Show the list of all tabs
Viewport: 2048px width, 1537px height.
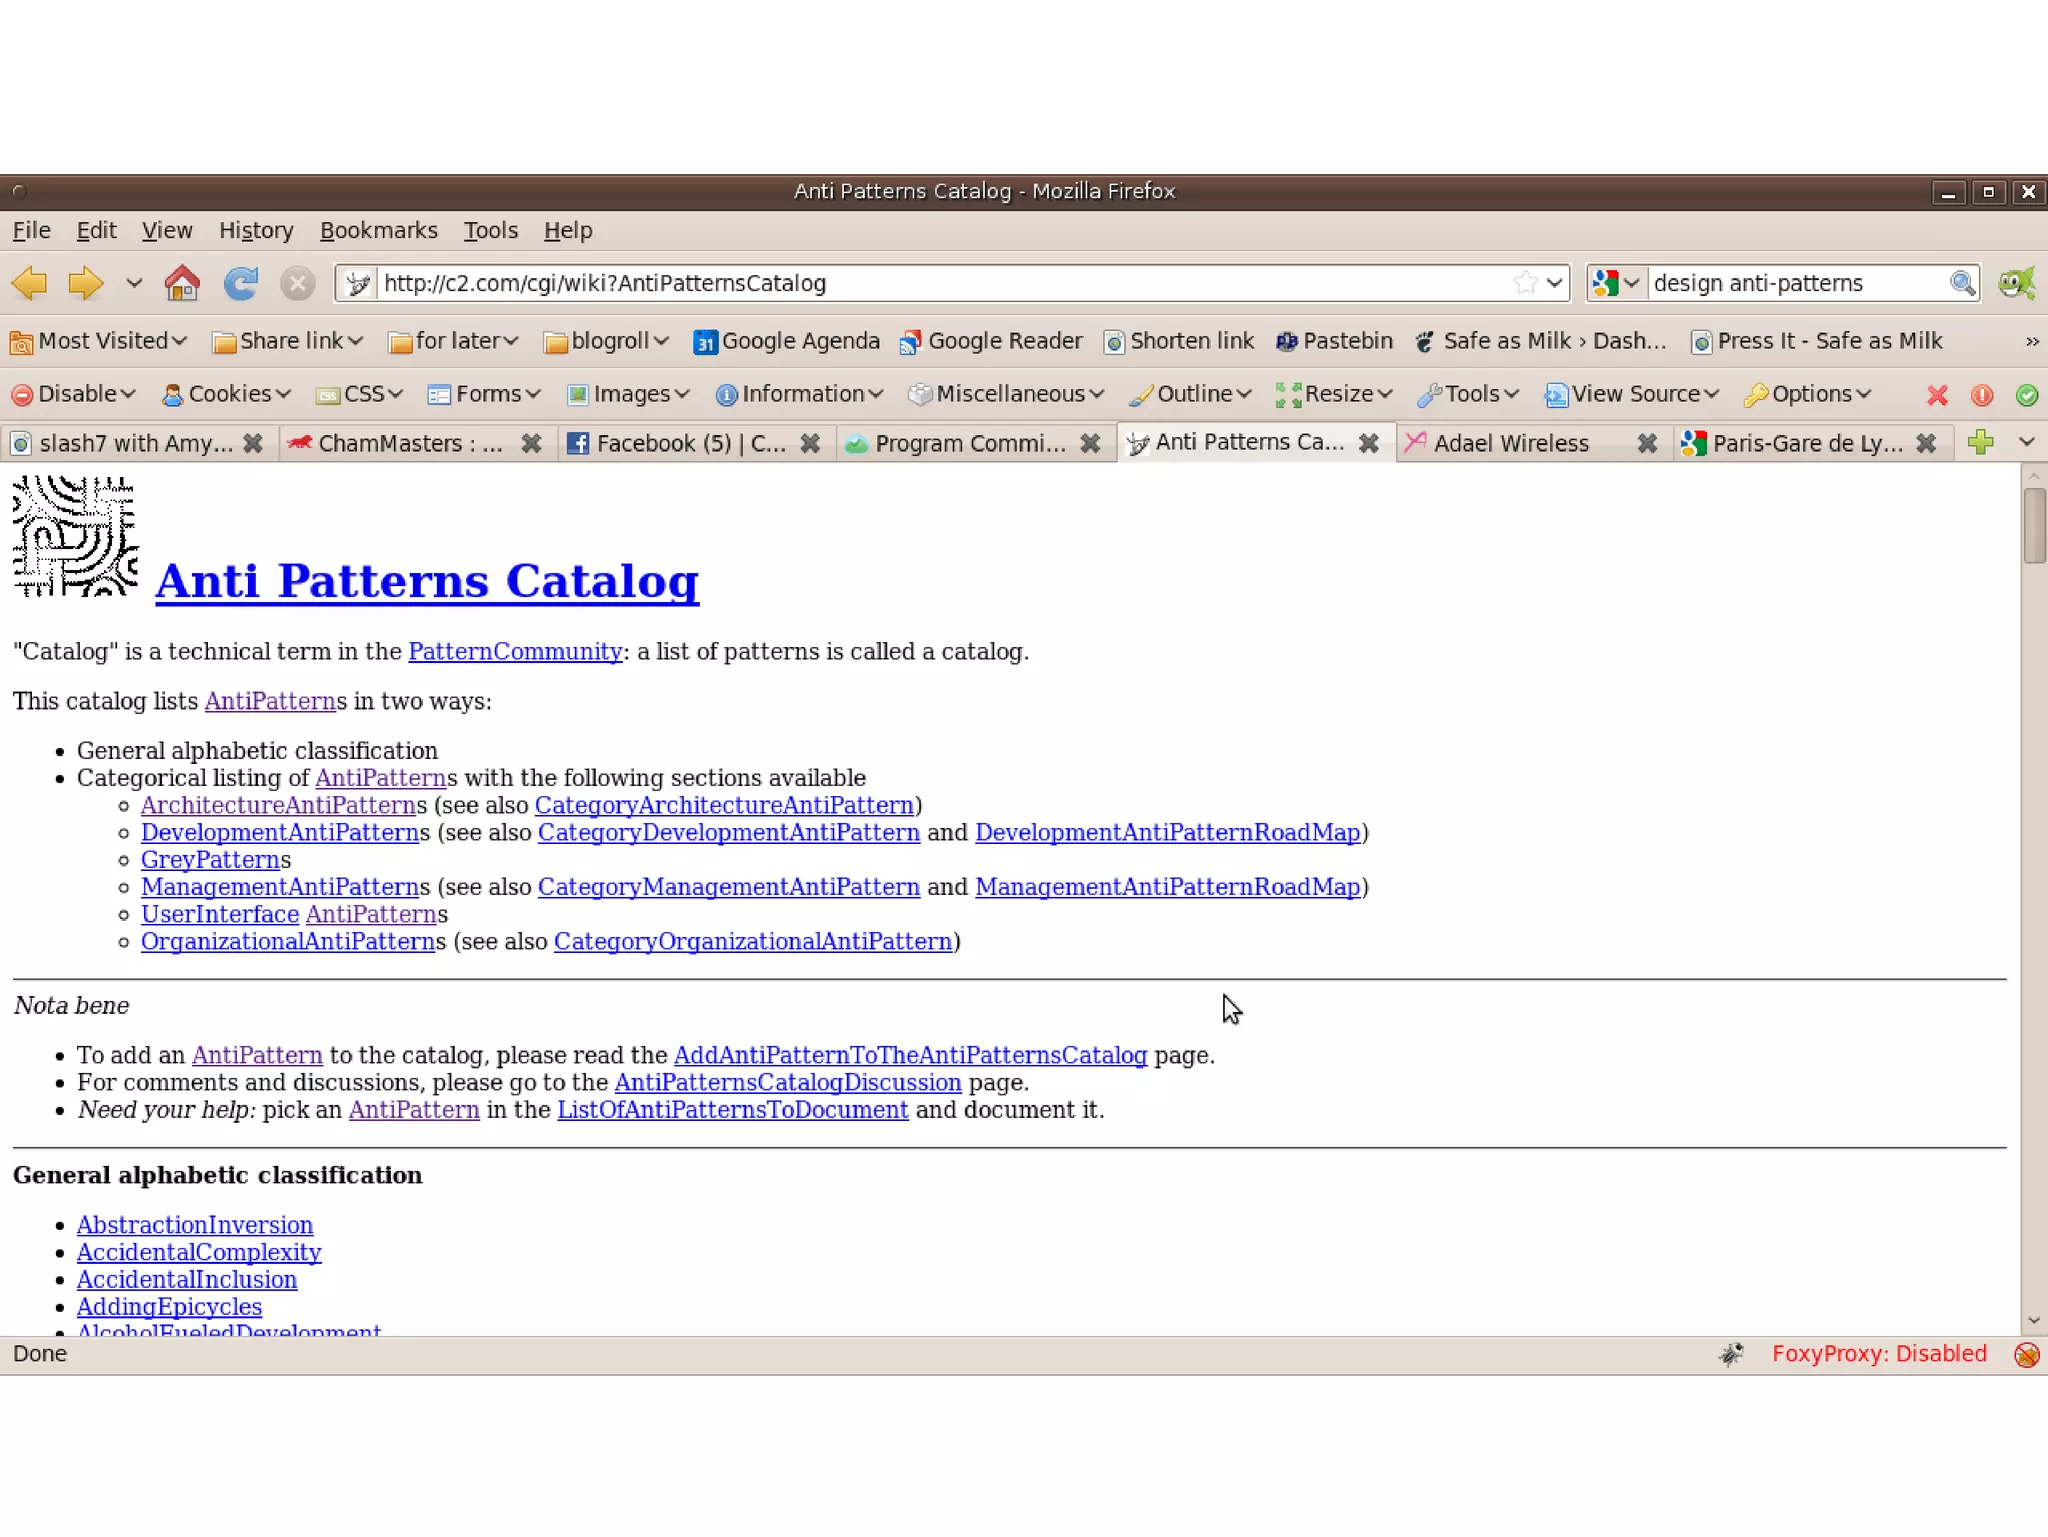(x=2026, y=442)
